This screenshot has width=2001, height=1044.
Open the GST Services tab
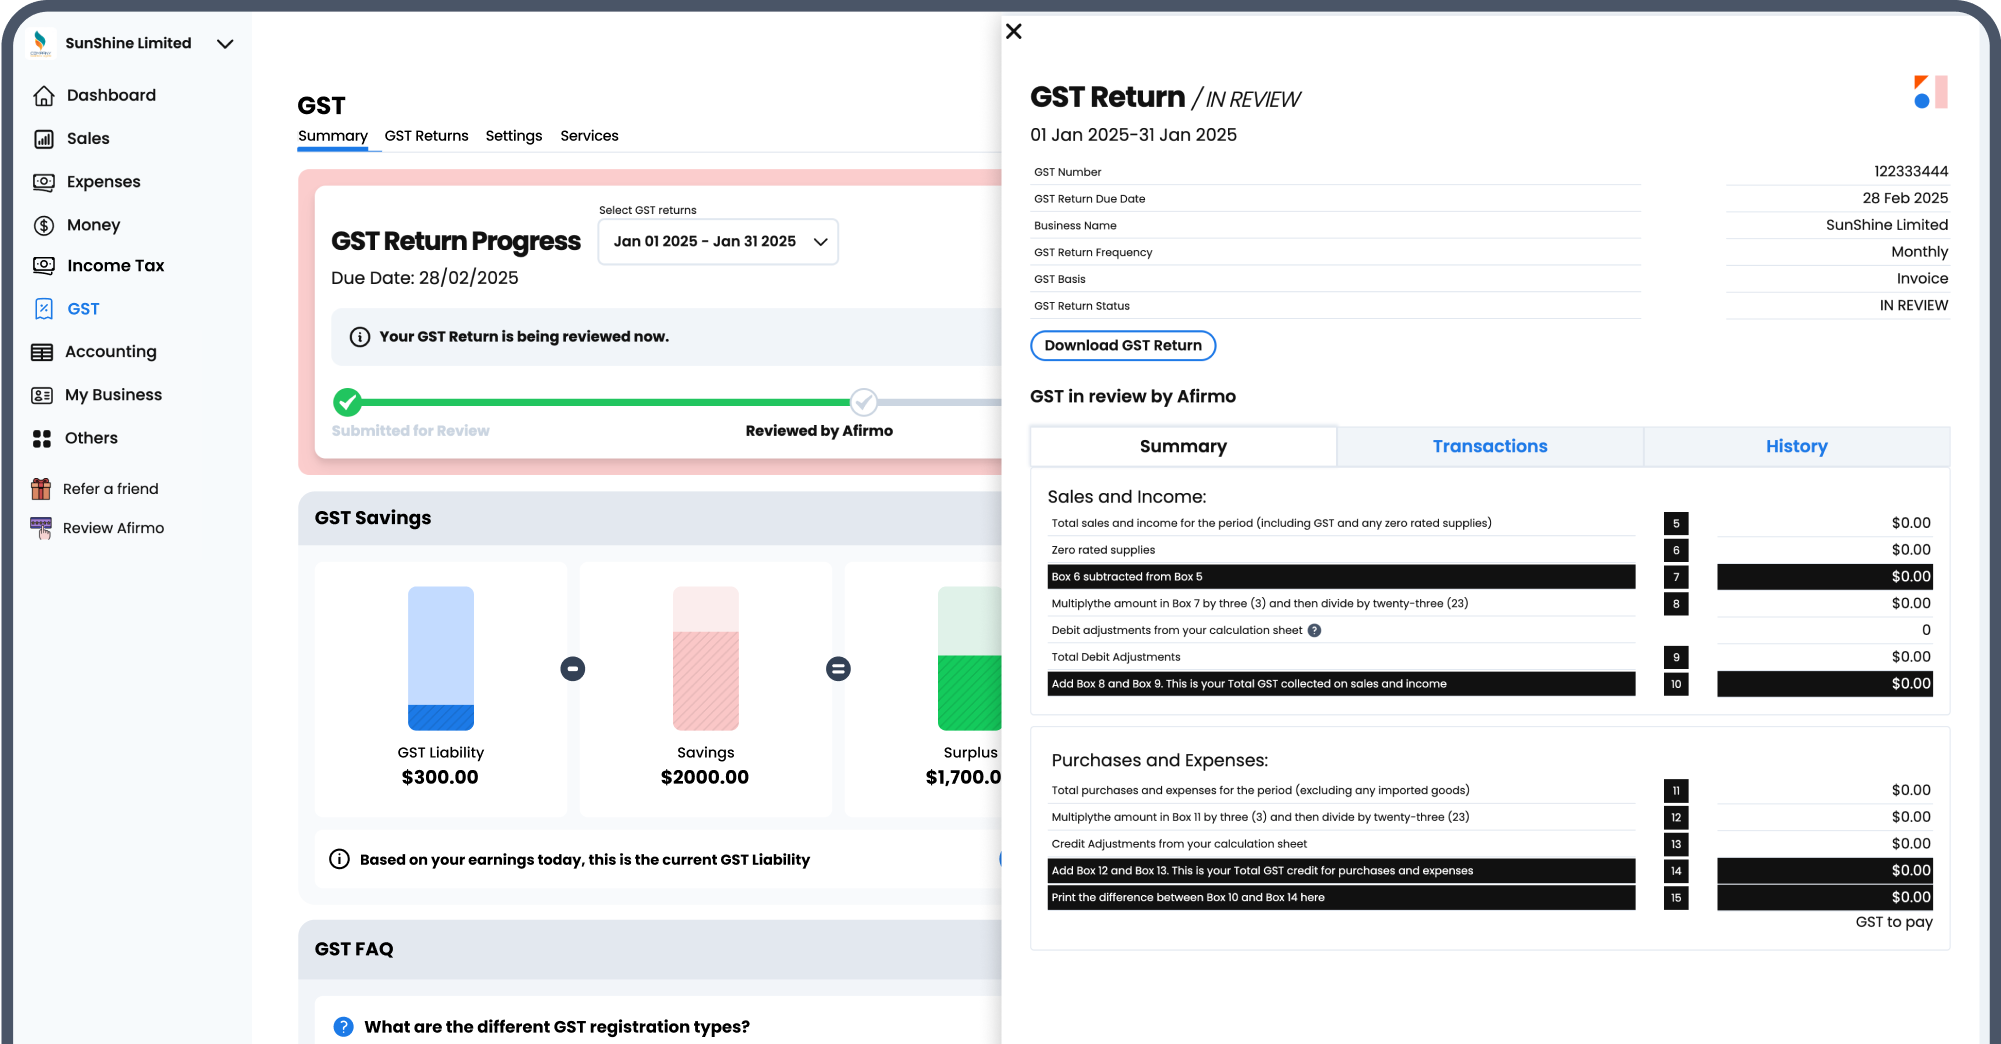pyautogui.click(x=589, y=136)
